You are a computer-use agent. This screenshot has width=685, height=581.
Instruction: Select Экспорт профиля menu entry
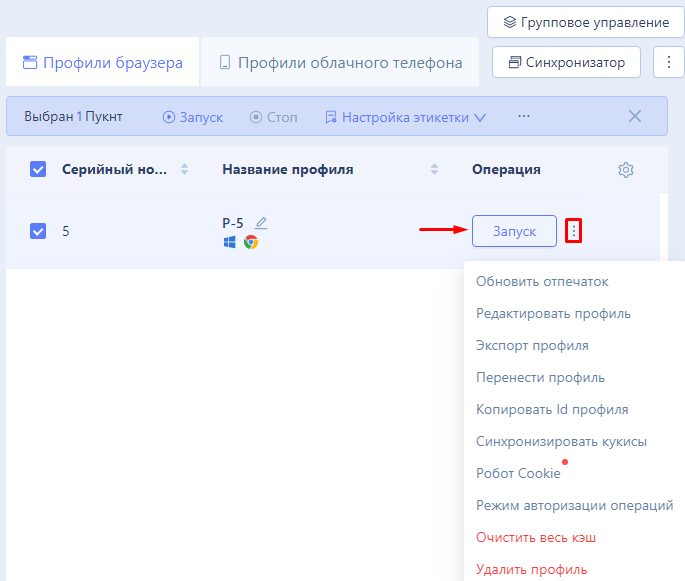coord(532,346)
